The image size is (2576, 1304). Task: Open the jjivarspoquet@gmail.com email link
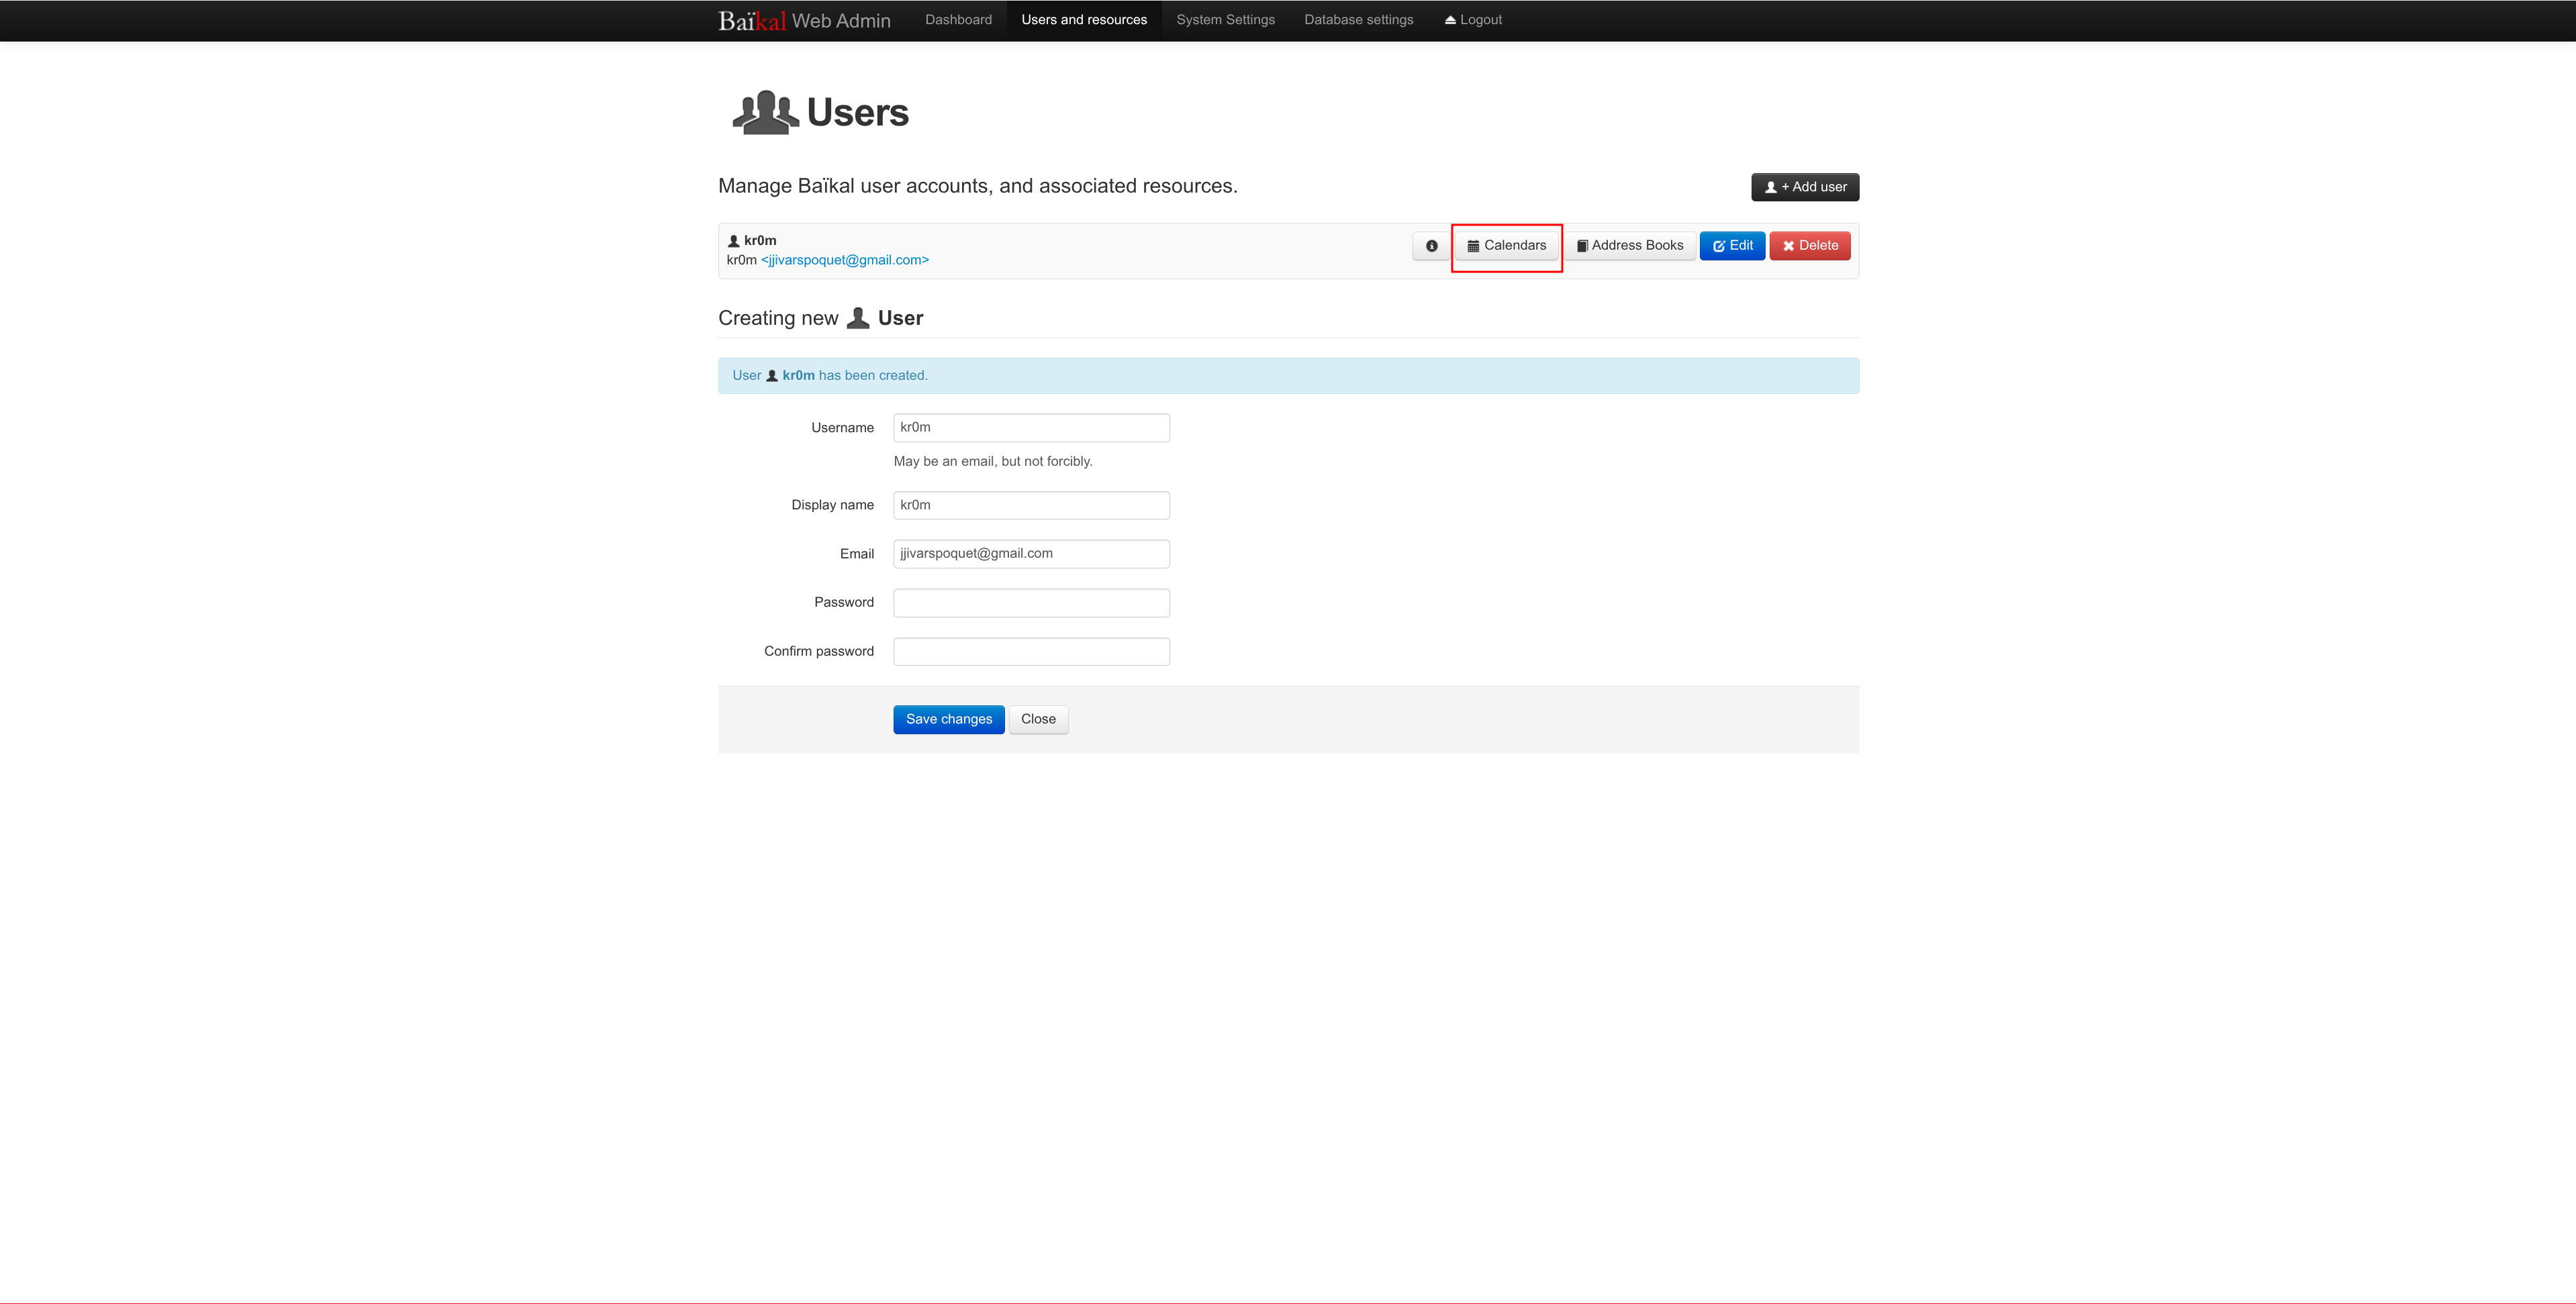[x=844, y=260]
